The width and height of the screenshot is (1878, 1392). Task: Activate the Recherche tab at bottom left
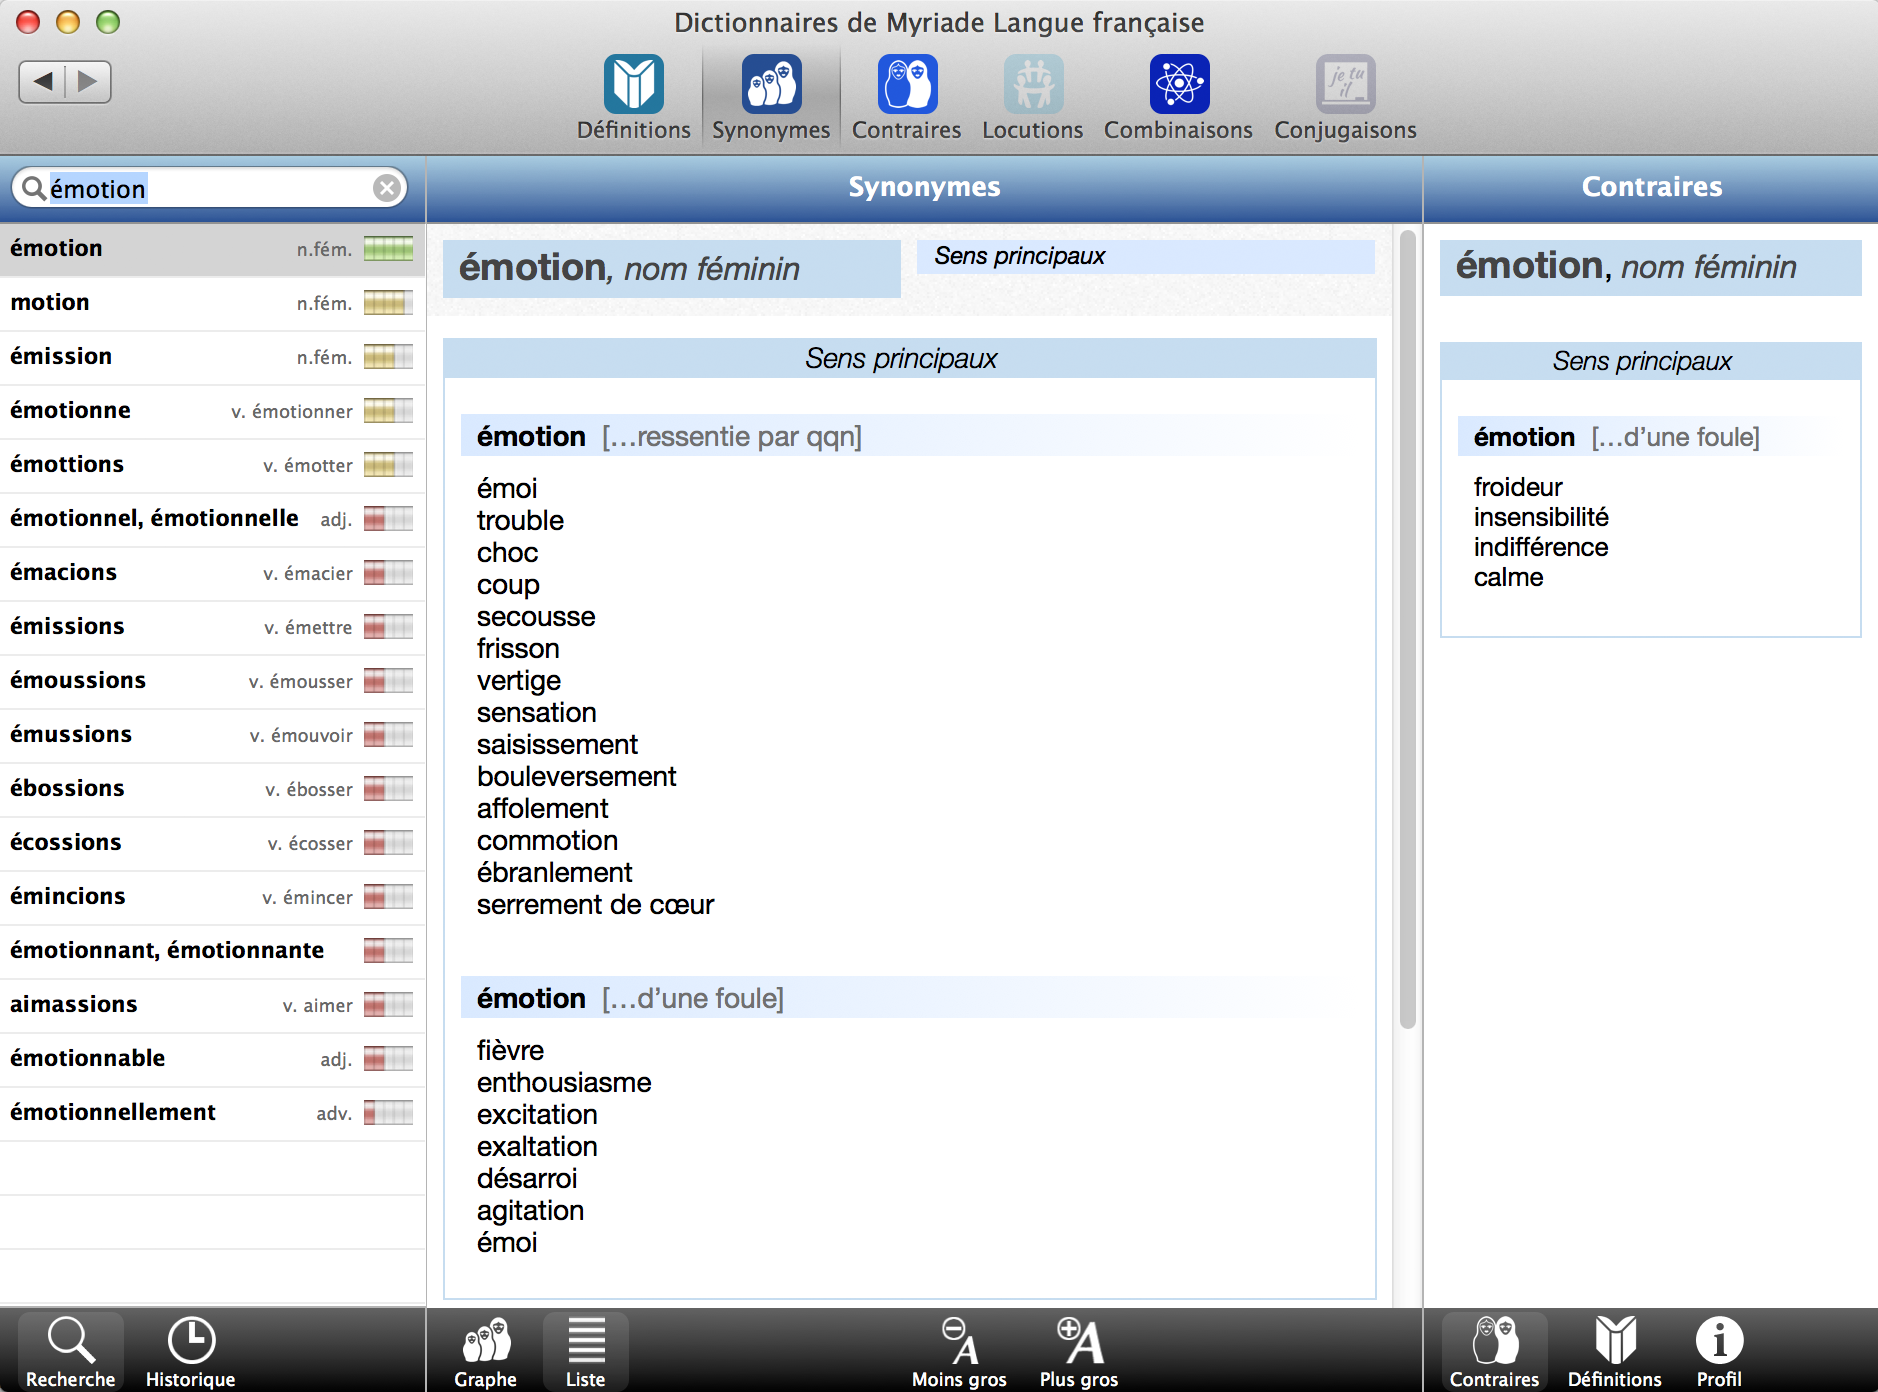click(x=70, y=1351)
